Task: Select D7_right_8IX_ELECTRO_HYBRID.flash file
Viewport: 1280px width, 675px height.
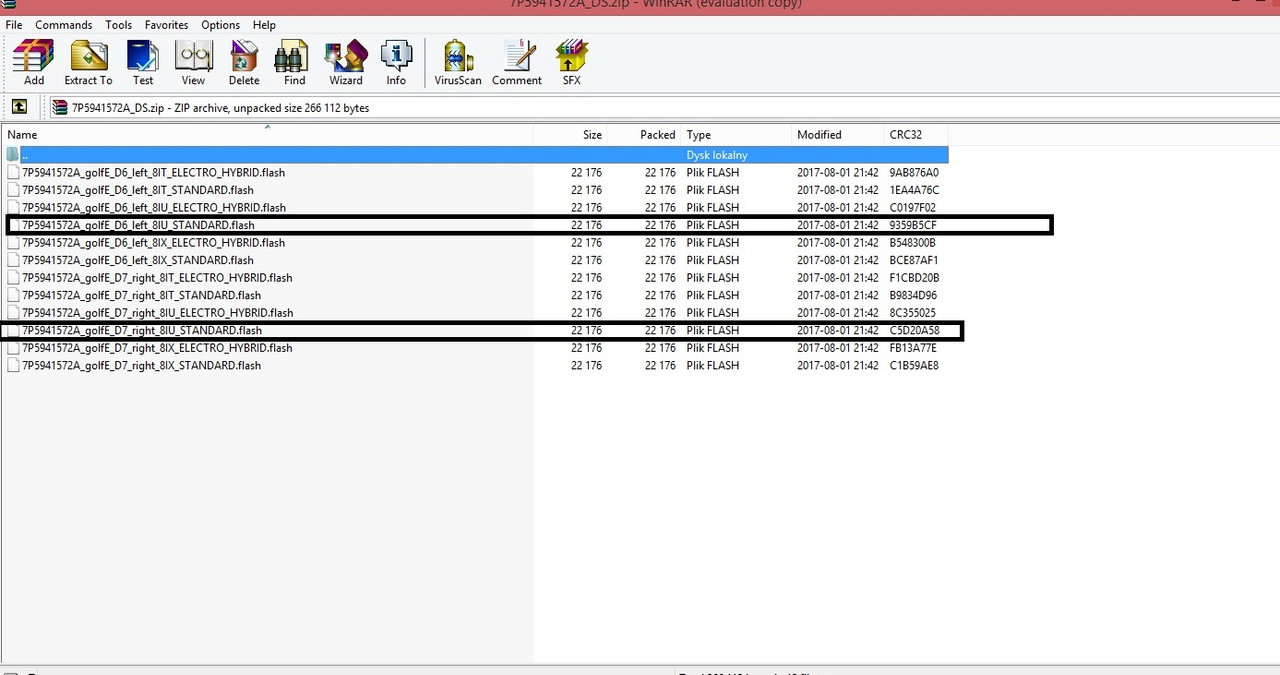Action: point(157,348)
